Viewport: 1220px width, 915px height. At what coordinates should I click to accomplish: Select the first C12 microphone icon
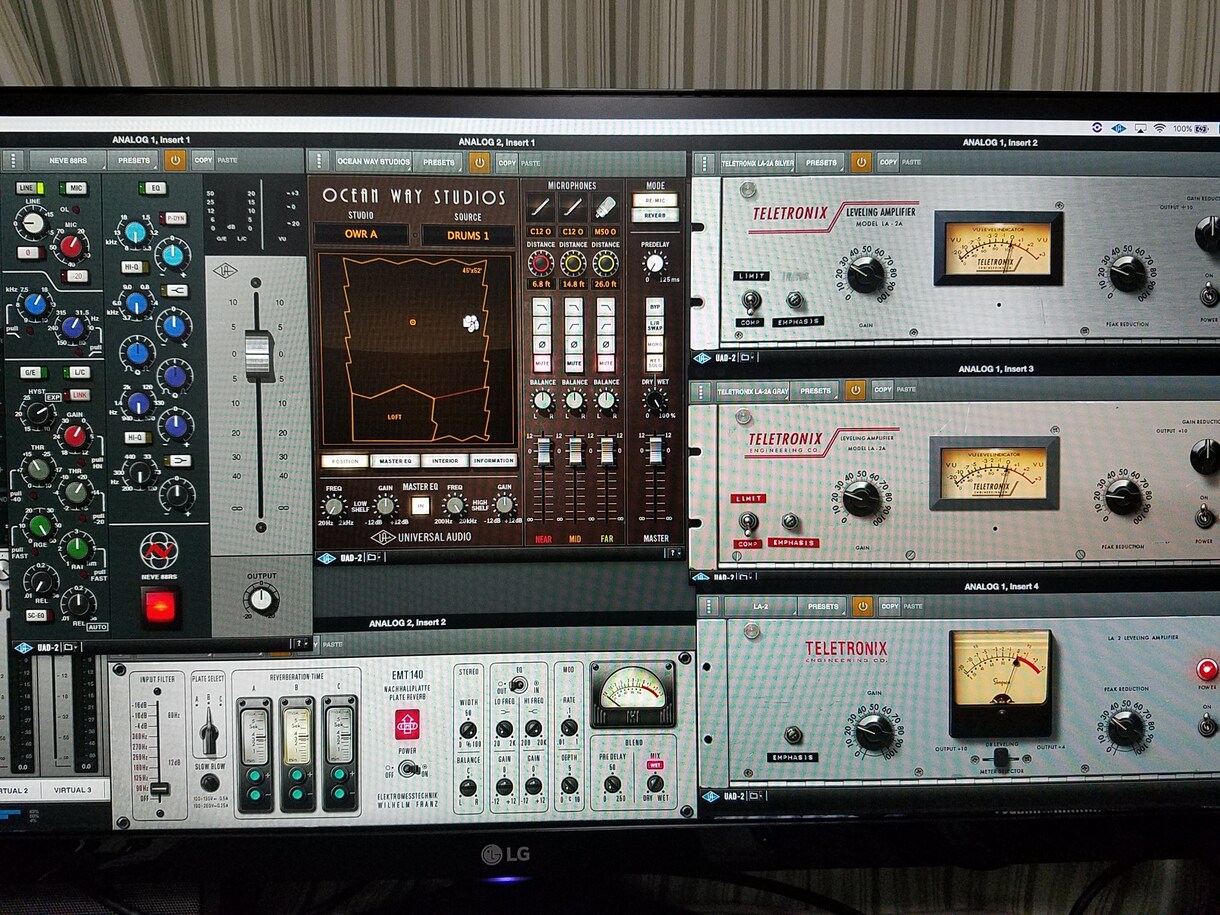click(x=541, y=207)
